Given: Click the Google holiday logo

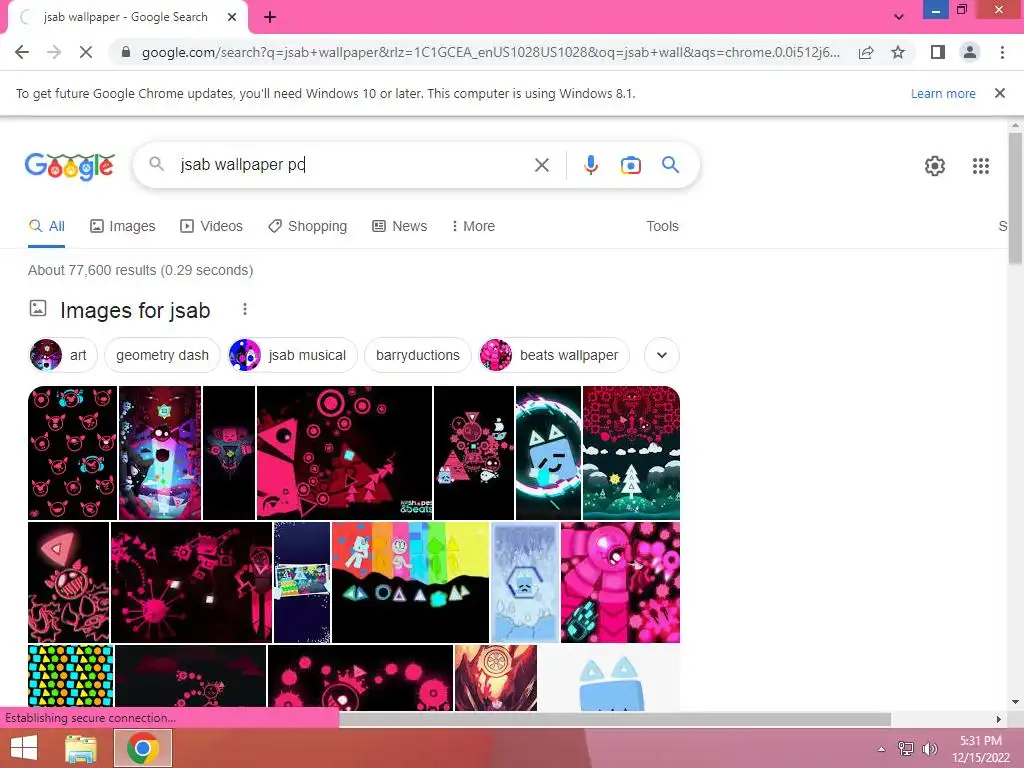Looking at the screenshot, I should (x=70, y=166).
